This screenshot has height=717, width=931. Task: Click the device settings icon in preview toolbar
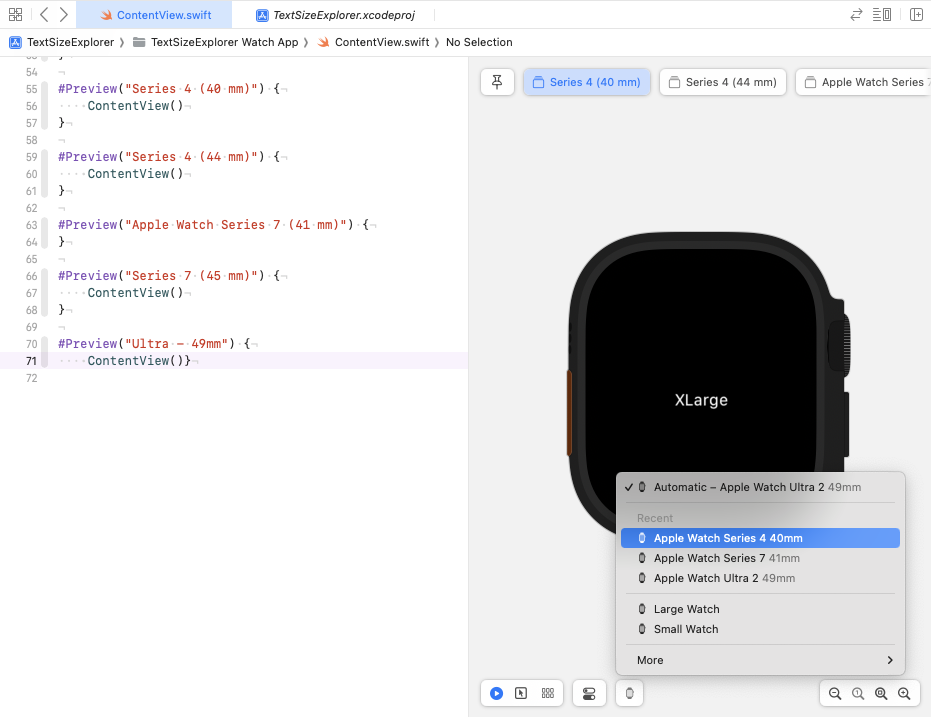click(x=588, y=693)
